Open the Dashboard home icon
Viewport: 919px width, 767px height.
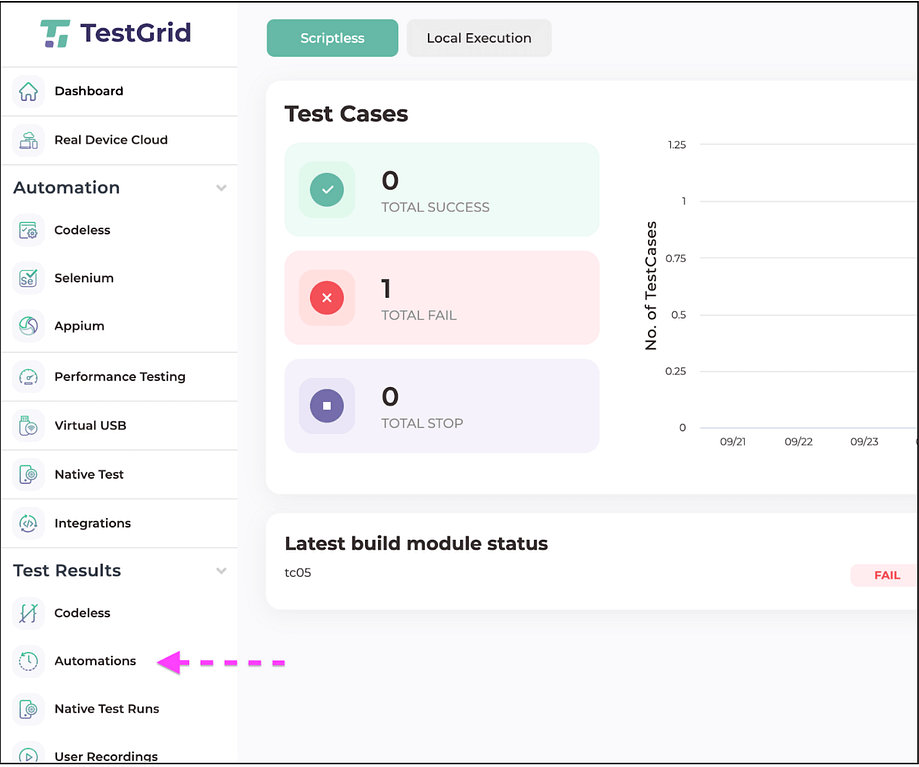point(28,91)
